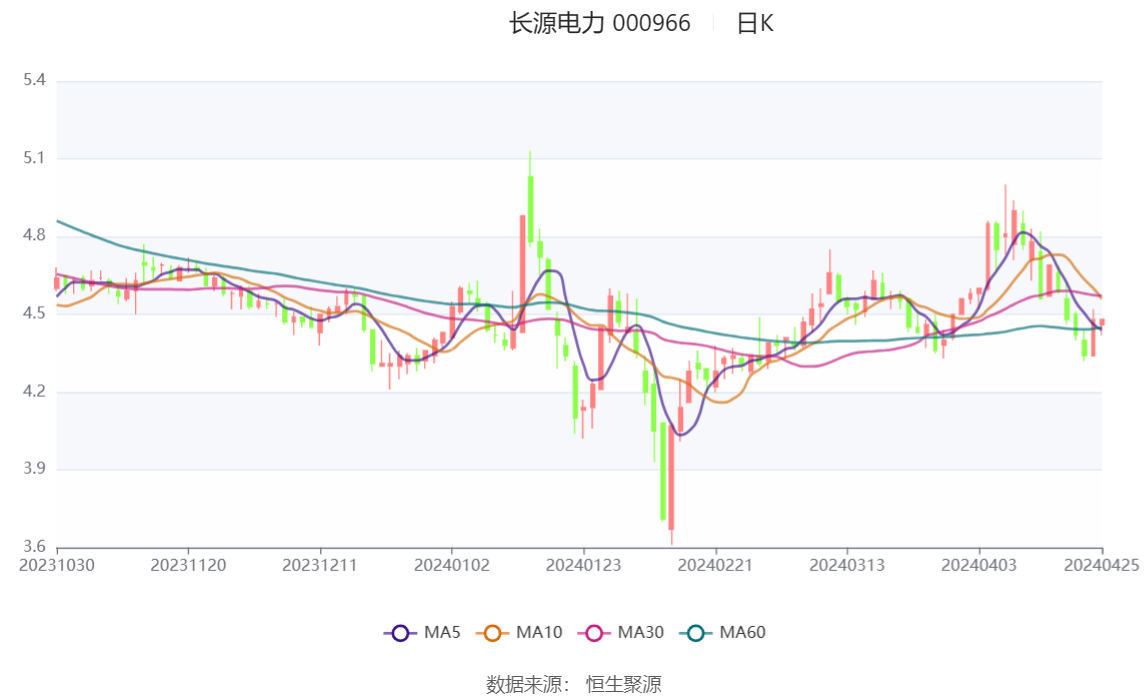Screen dimensions: 1148x699
Task: Click the 20240313 date label
Action: [847, 566]
